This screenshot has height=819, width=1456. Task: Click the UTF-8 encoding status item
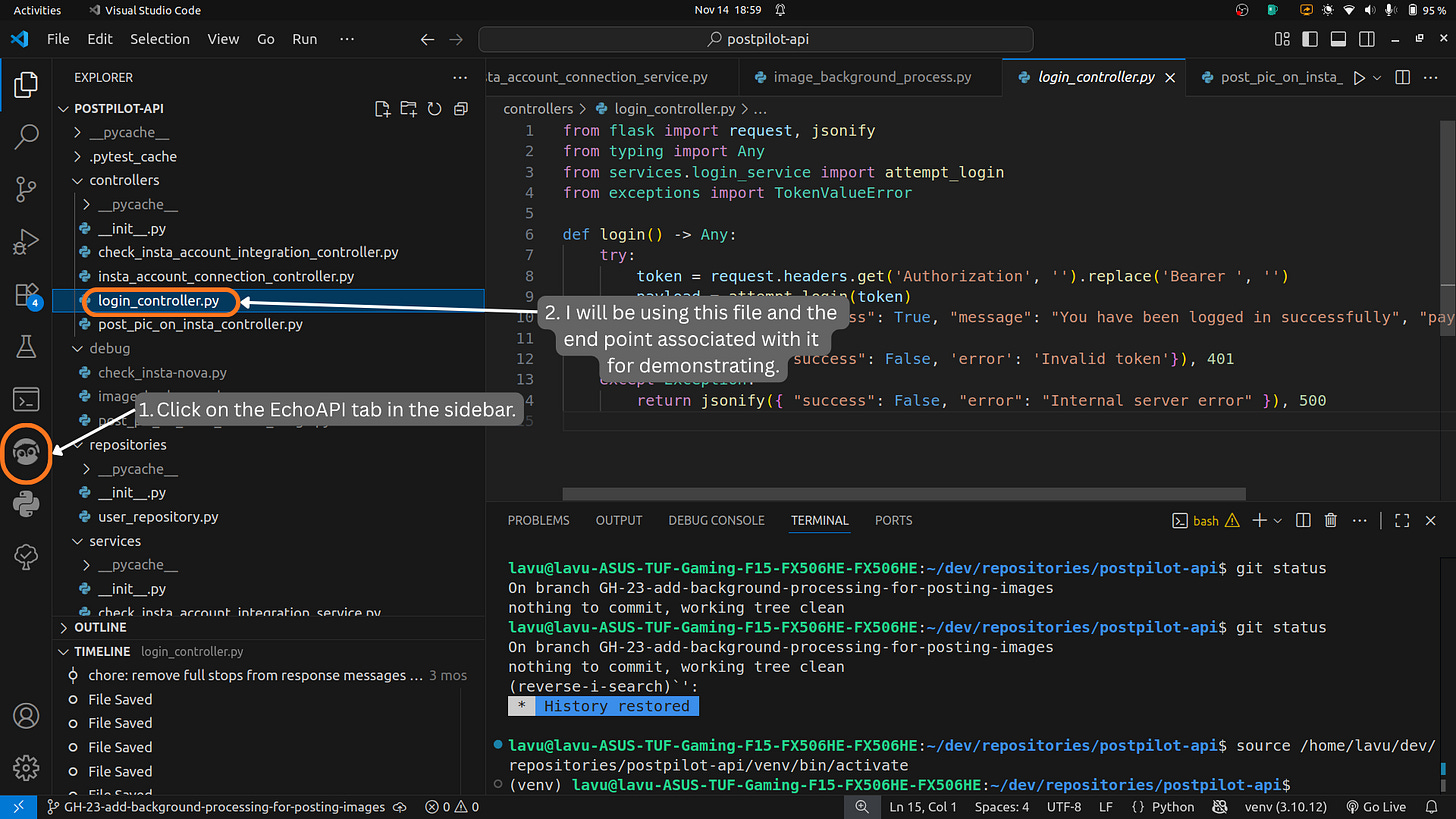click(1063, 807)
